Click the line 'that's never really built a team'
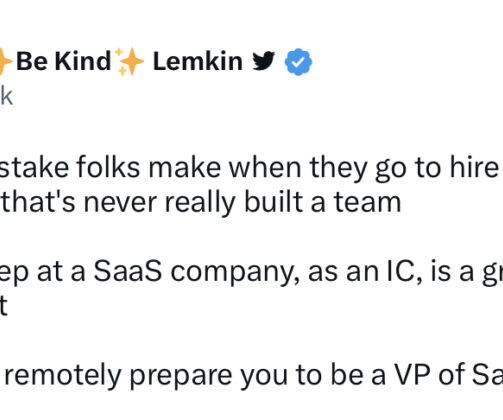This screenshot has height=420, width=503. click(x=201, y=202)
